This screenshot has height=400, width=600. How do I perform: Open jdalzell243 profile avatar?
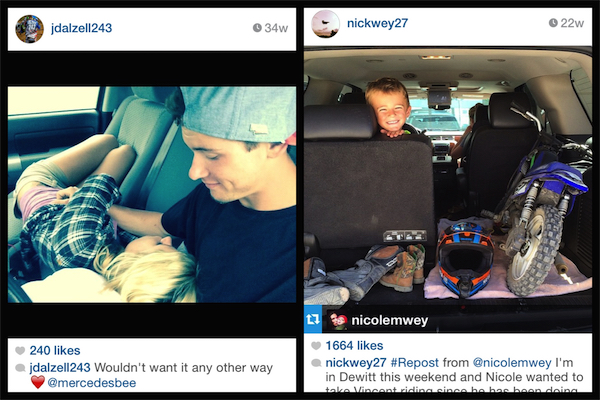click(29, 29)
